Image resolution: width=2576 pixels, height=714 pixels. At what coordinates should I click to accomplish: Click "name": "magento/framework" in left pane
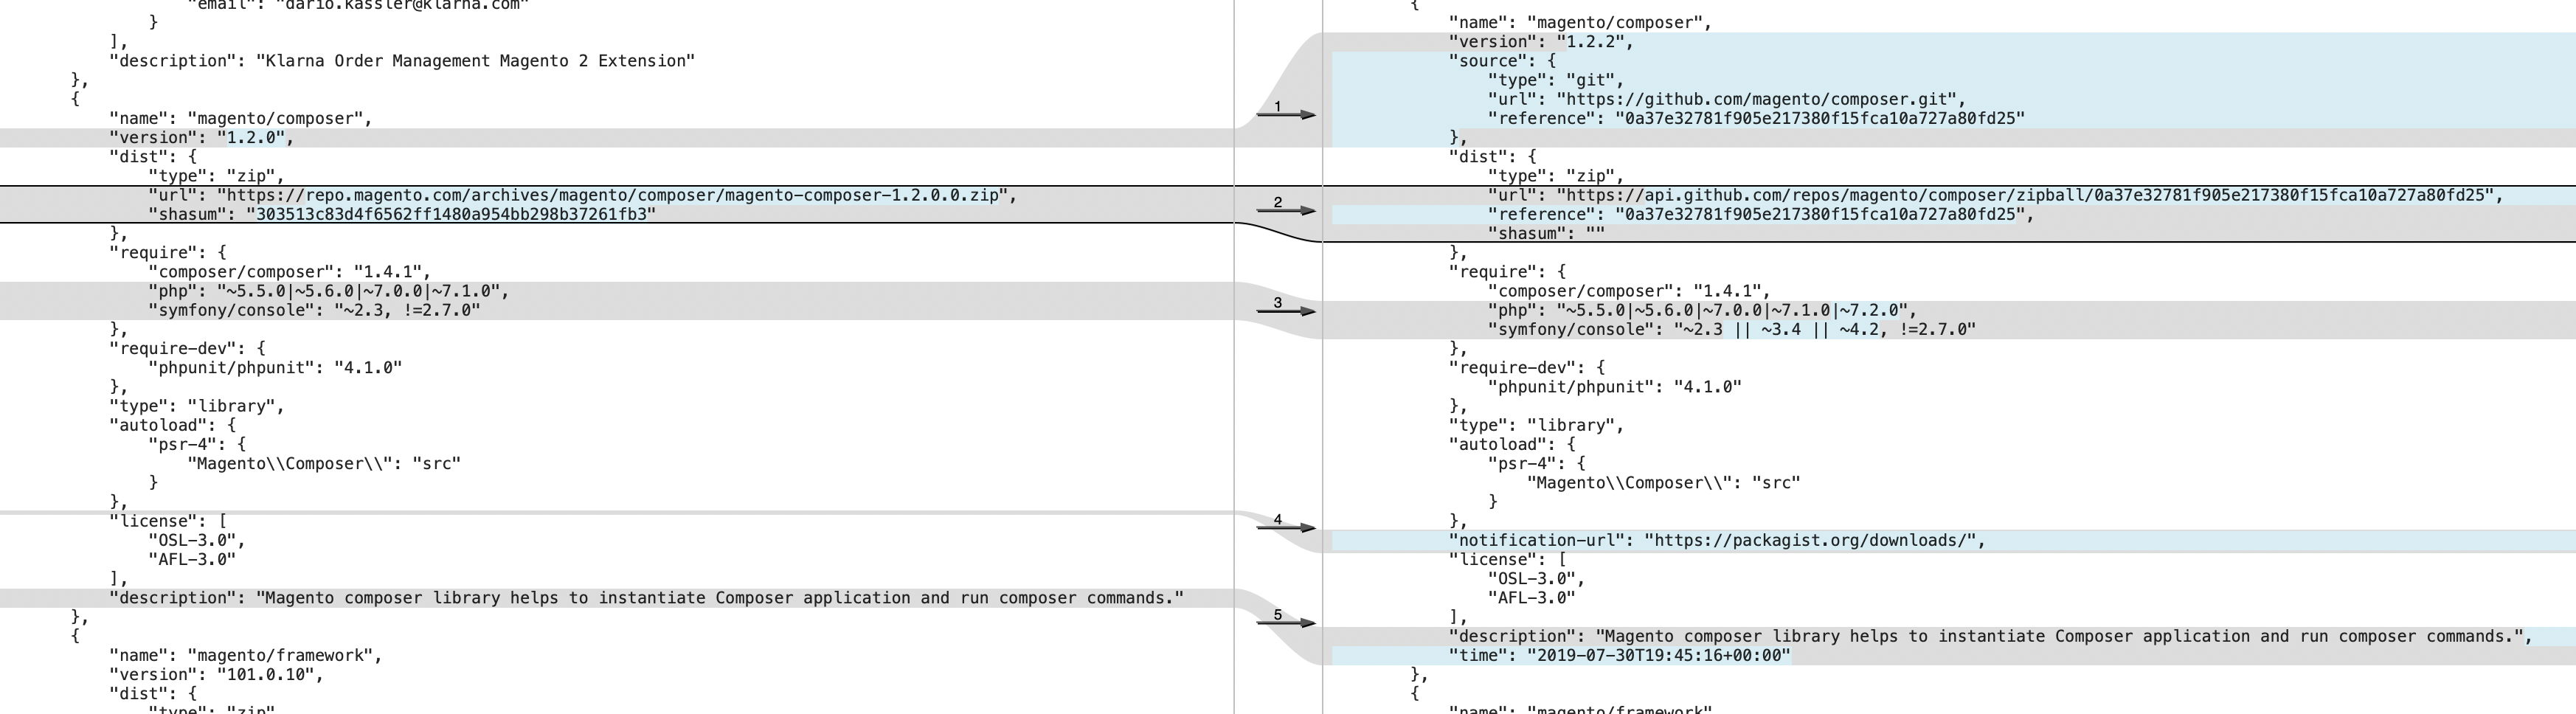pyautogui.click(x=246, y=655)
